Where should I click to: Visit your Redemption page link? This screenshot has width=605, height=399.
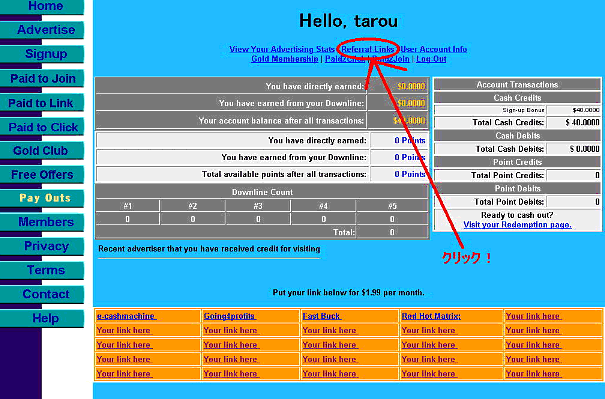coord(517,225)
